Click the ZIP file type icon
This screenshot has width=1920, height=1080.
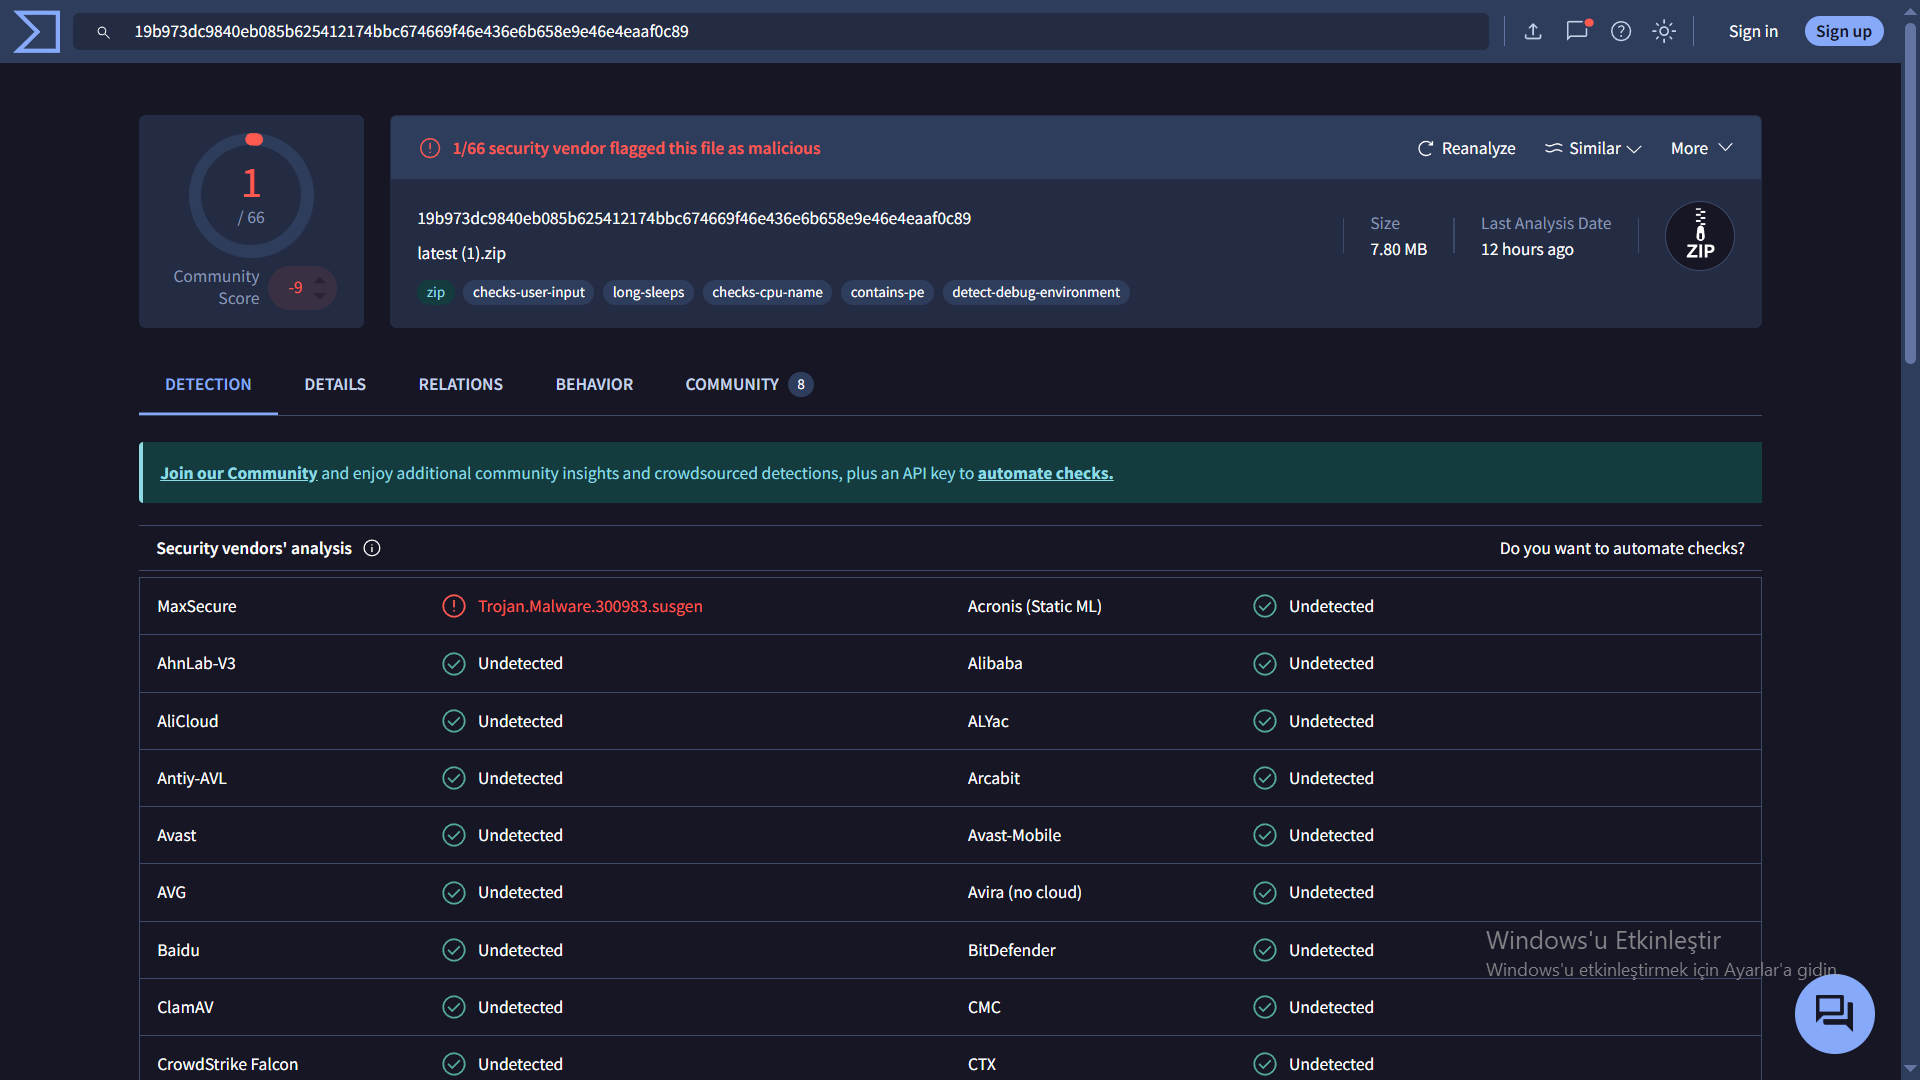(1699, 236)
